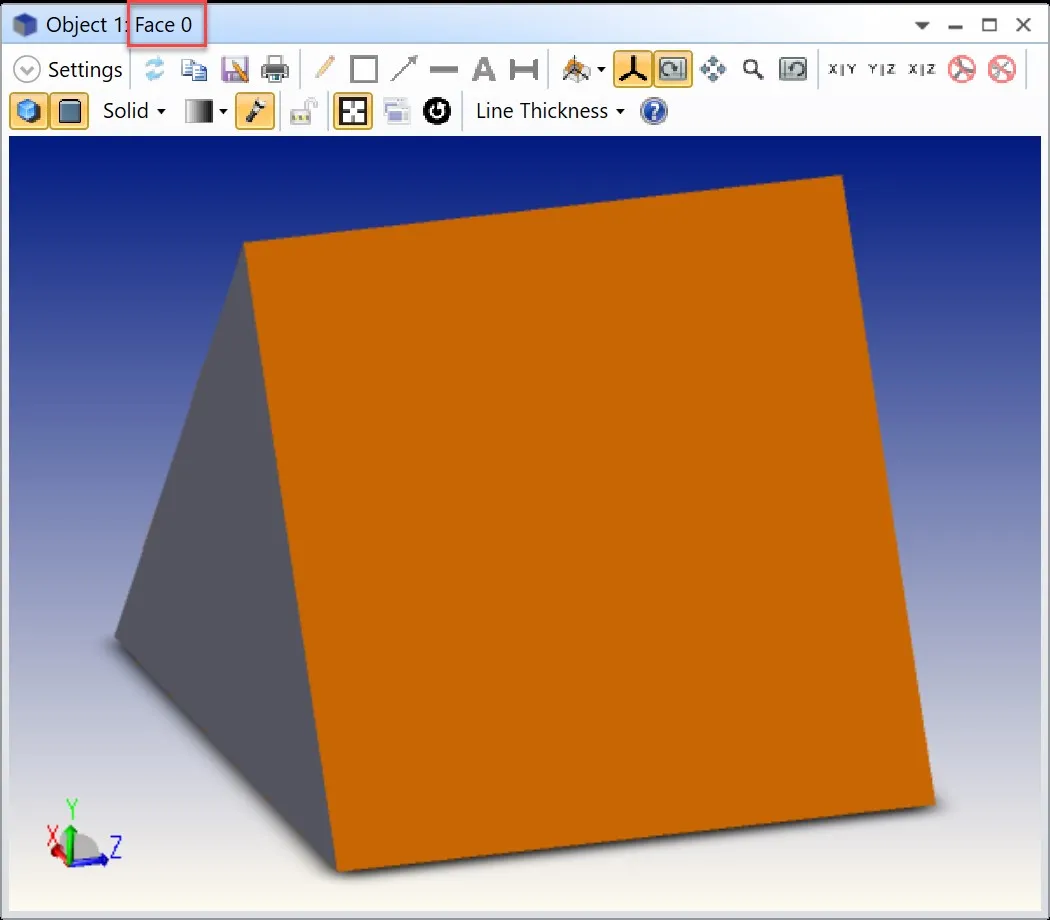1050x920 pixels.
Task: Click the magnifier zoom icon
Action: click(x=753, y=69)
